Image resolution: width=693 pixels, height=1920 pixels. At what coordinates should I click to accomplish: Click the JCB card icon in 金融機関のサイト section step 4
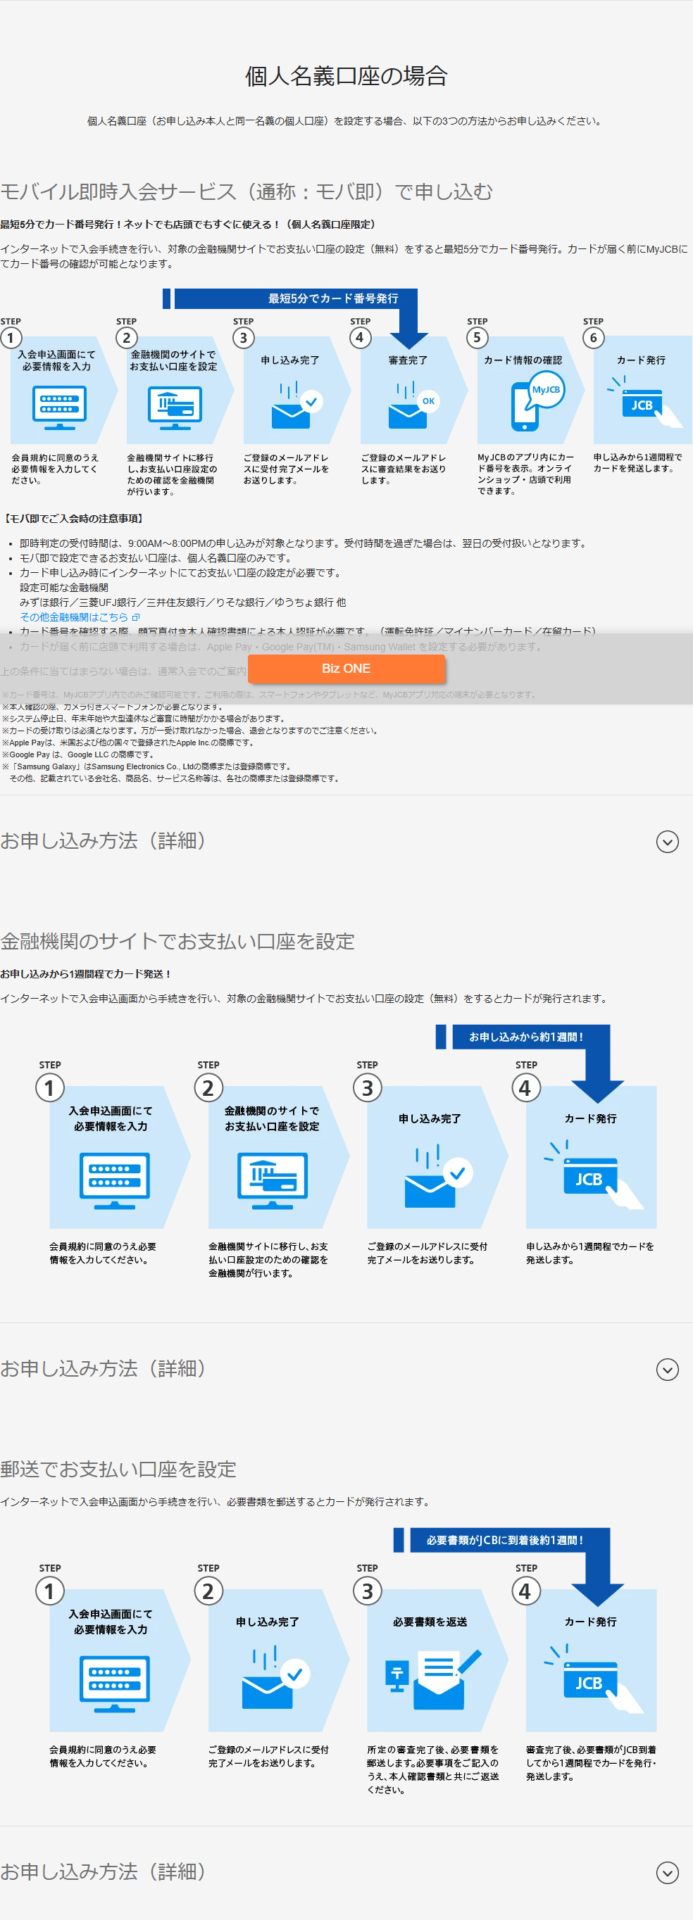(594, 1174)
